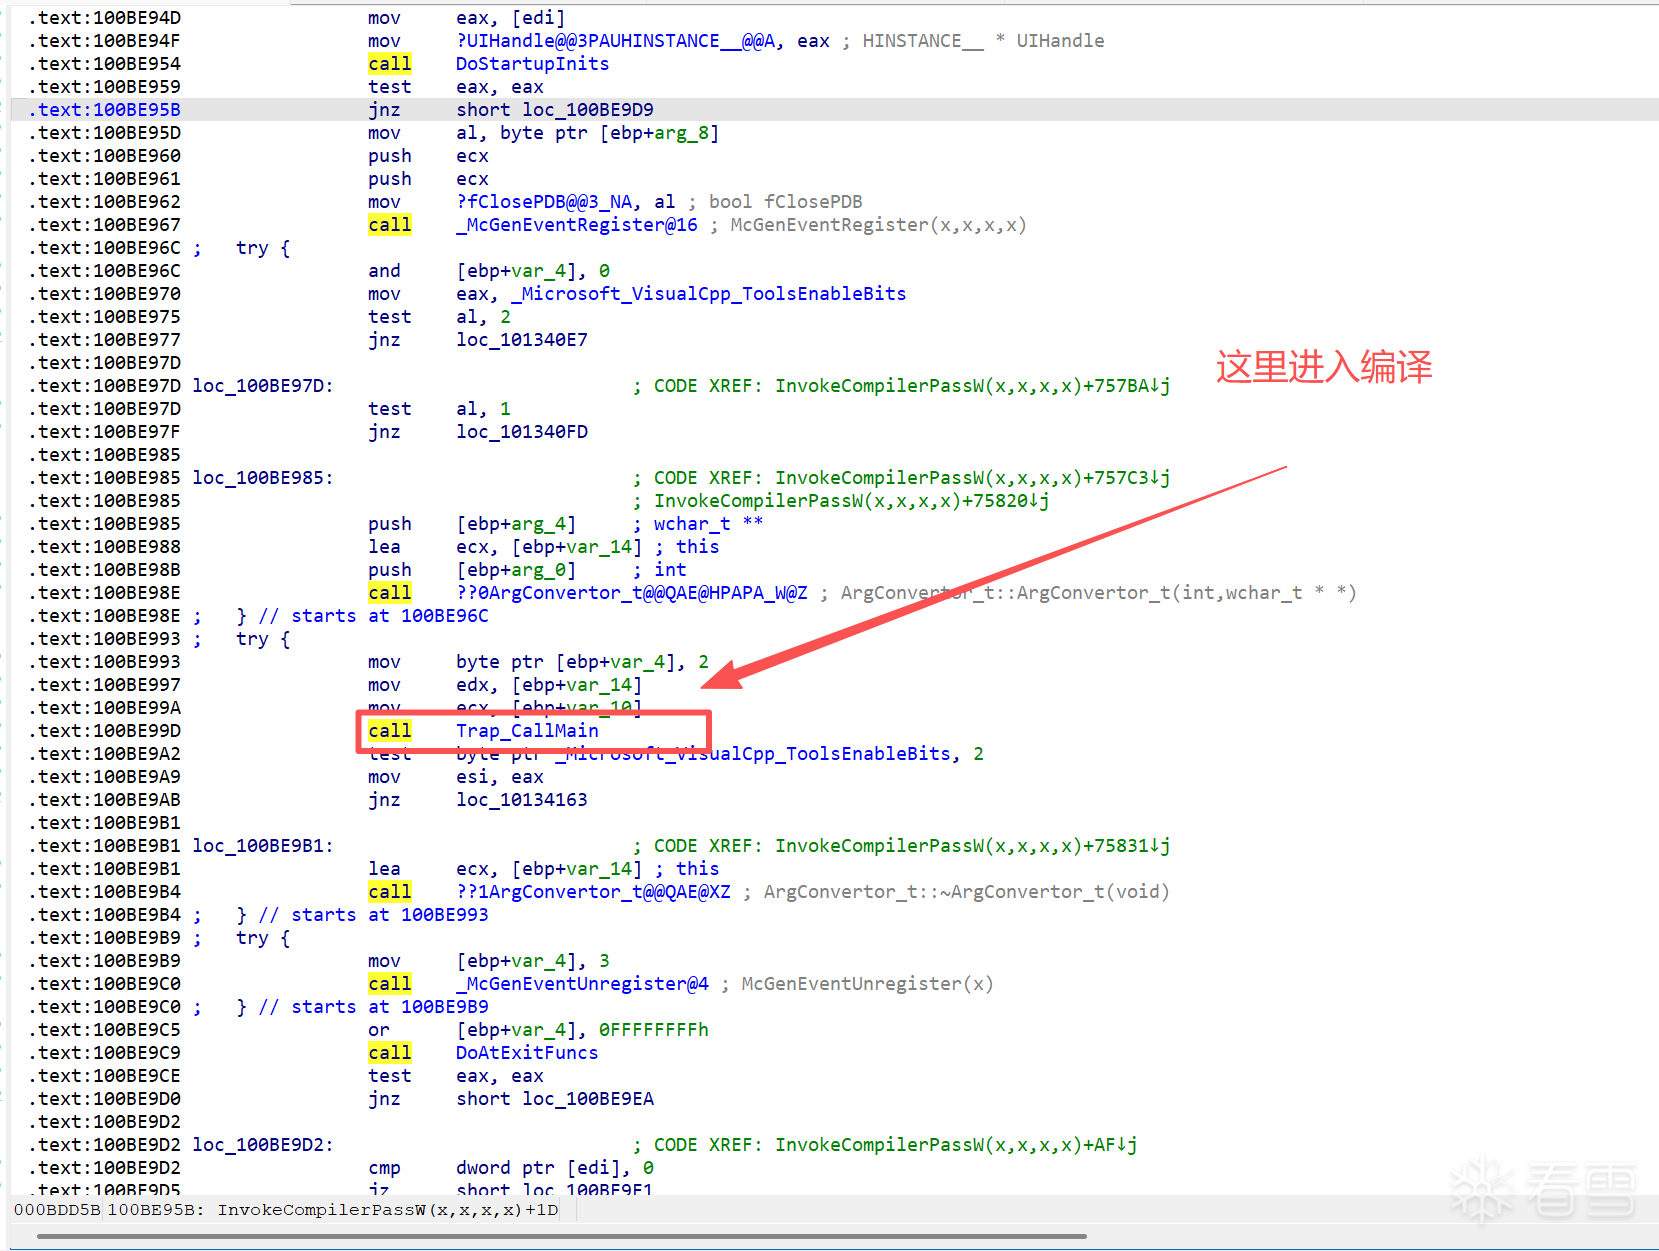1659x1251 pixels.
Task: Click the '} // starts at 100BE993' line
Action: (362, 915)
